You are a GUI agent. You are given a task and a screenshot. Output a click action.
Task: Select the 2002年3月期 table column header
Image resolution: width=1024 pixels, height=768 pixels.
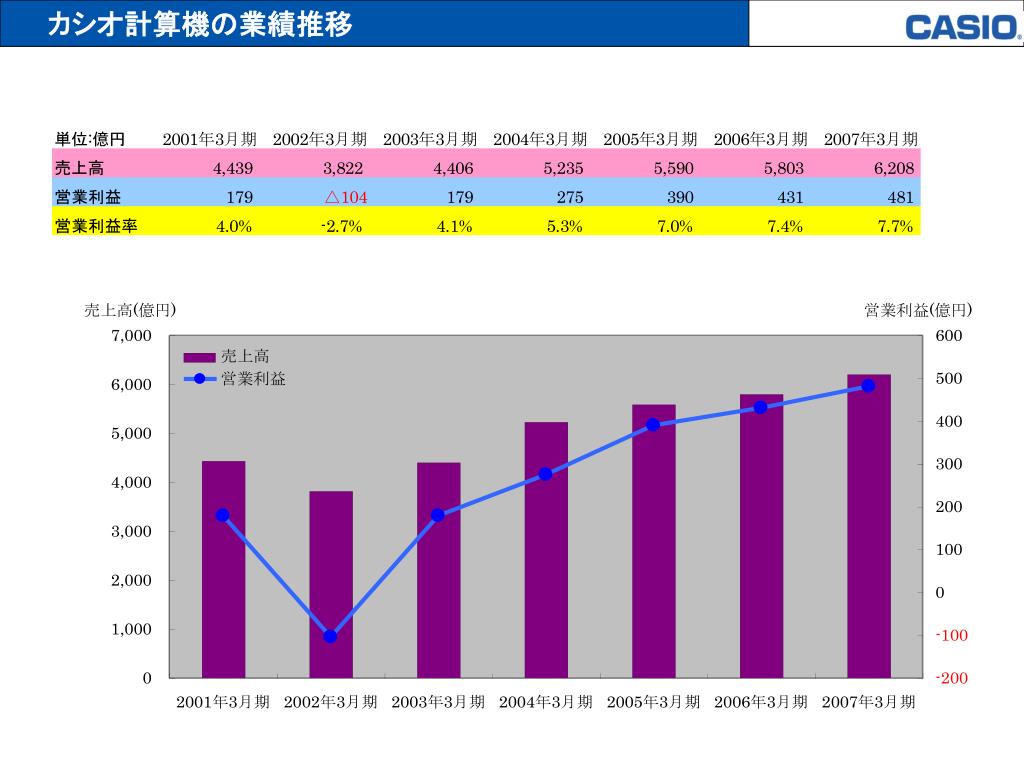click(x=320, y=139)
